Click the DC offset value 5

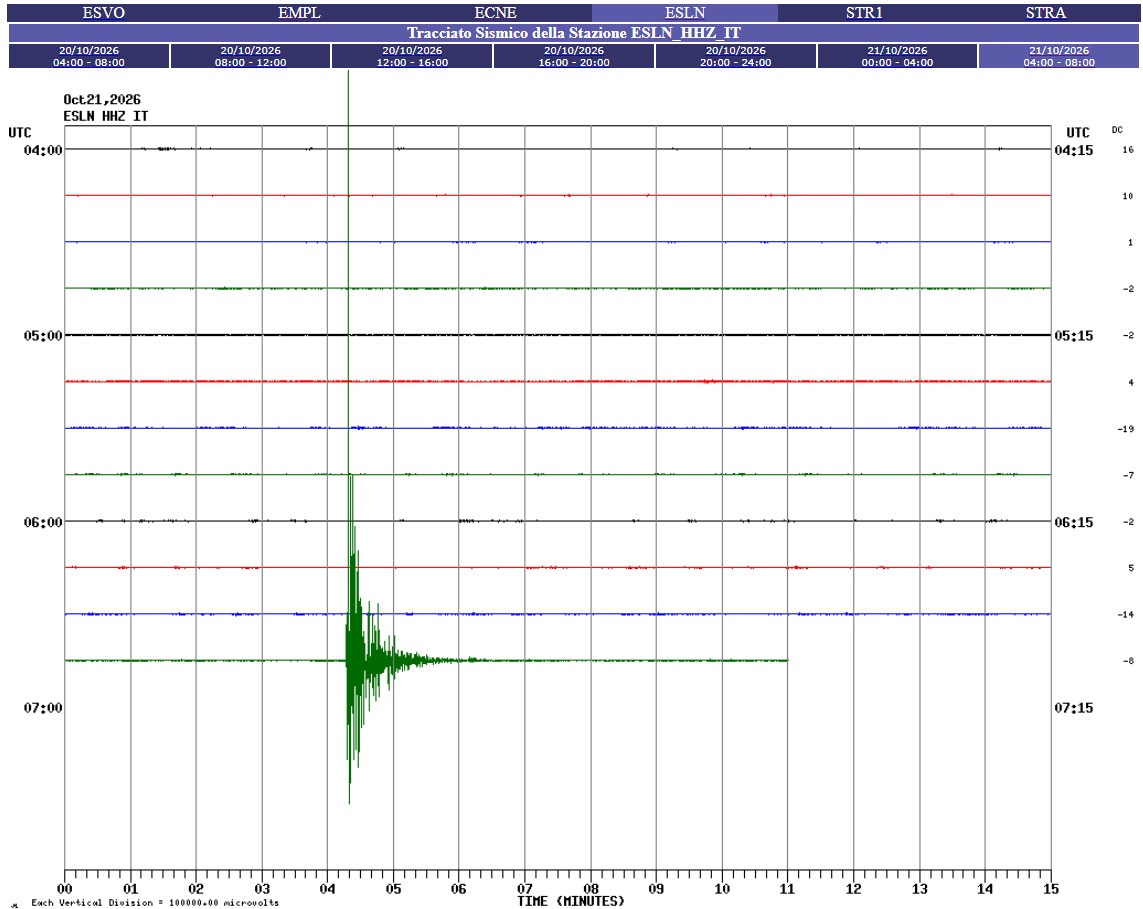(1131, 568)
